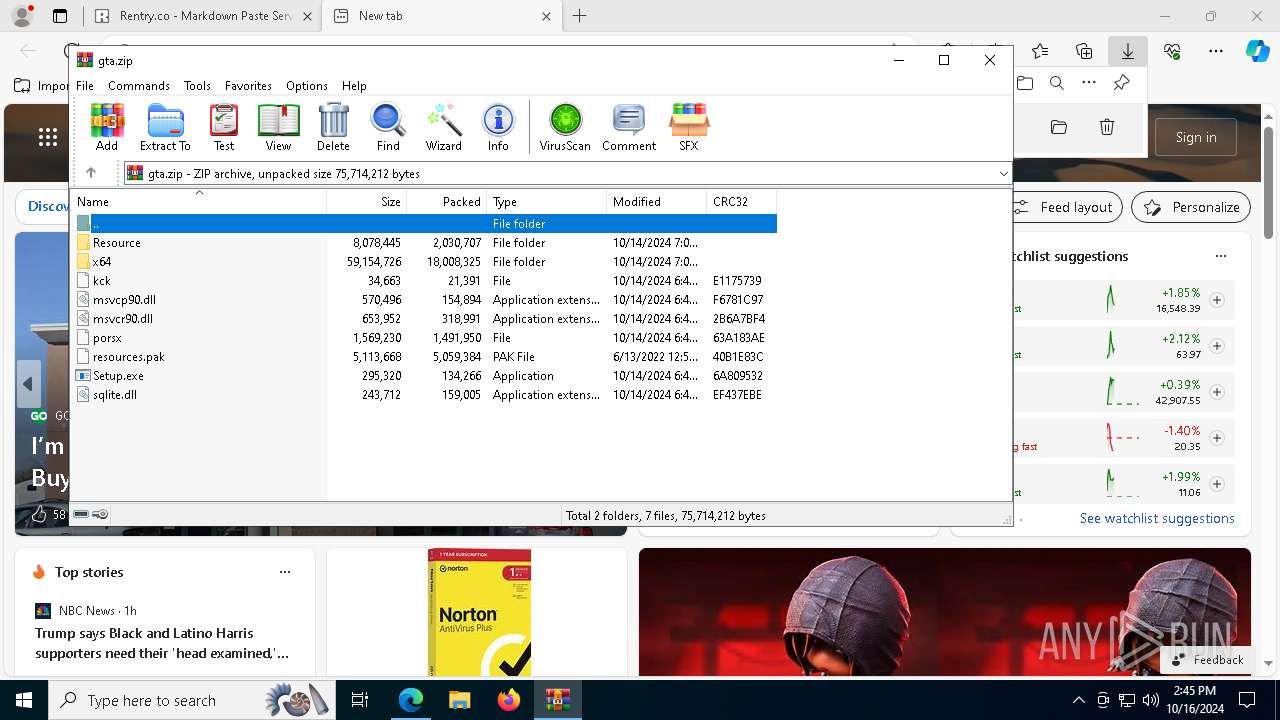Screen dimensions: 1280x720
Task: Click the Add toolbar icon in WinRAR
Action: pos(107,127)
